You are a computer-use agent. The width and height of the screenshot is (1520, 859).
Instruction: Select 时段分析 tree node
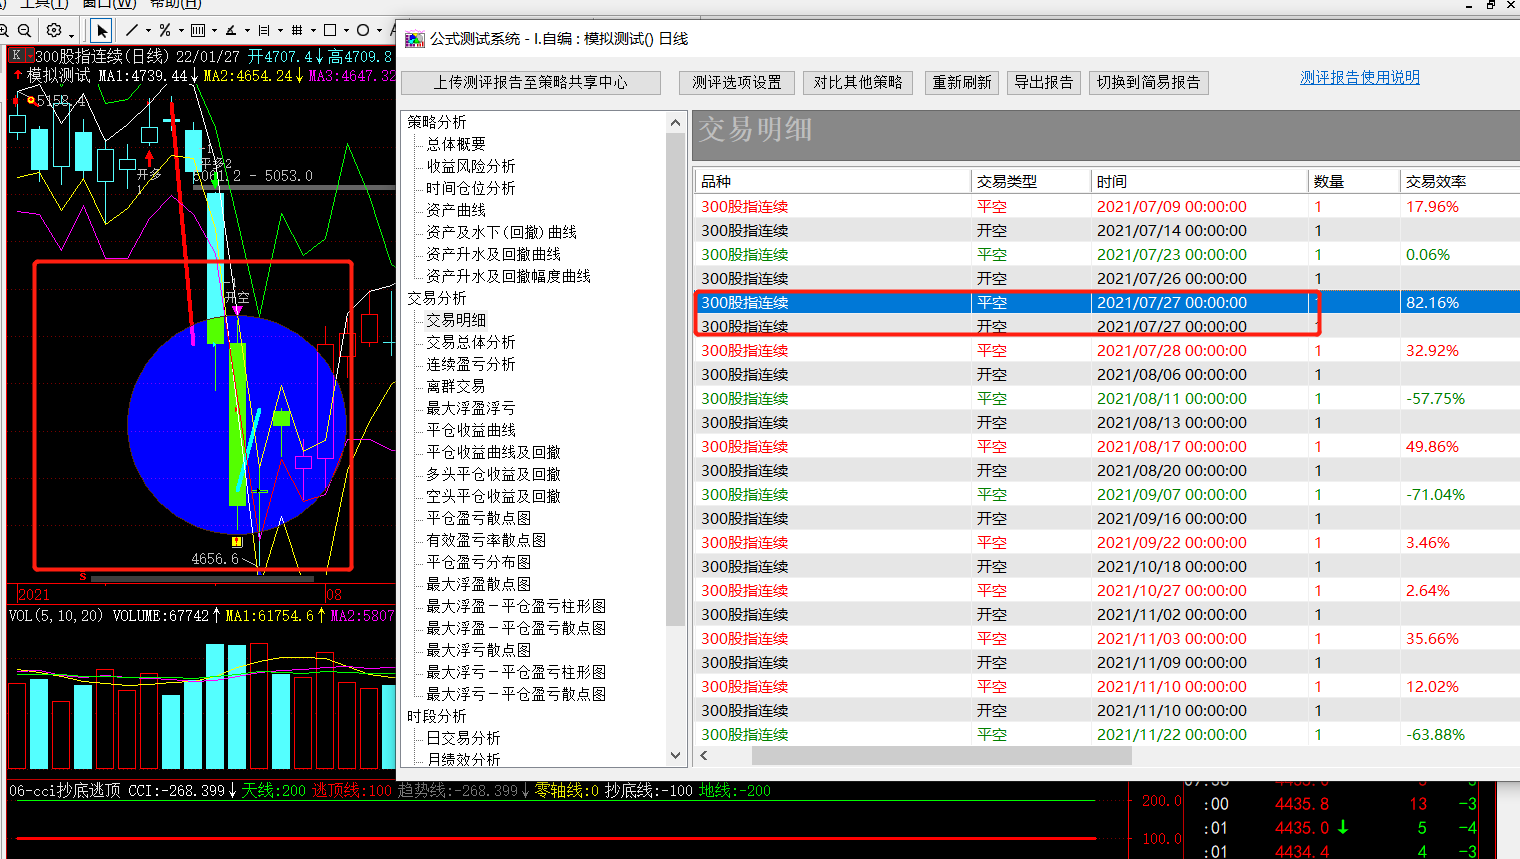click(x=437, y=716)
